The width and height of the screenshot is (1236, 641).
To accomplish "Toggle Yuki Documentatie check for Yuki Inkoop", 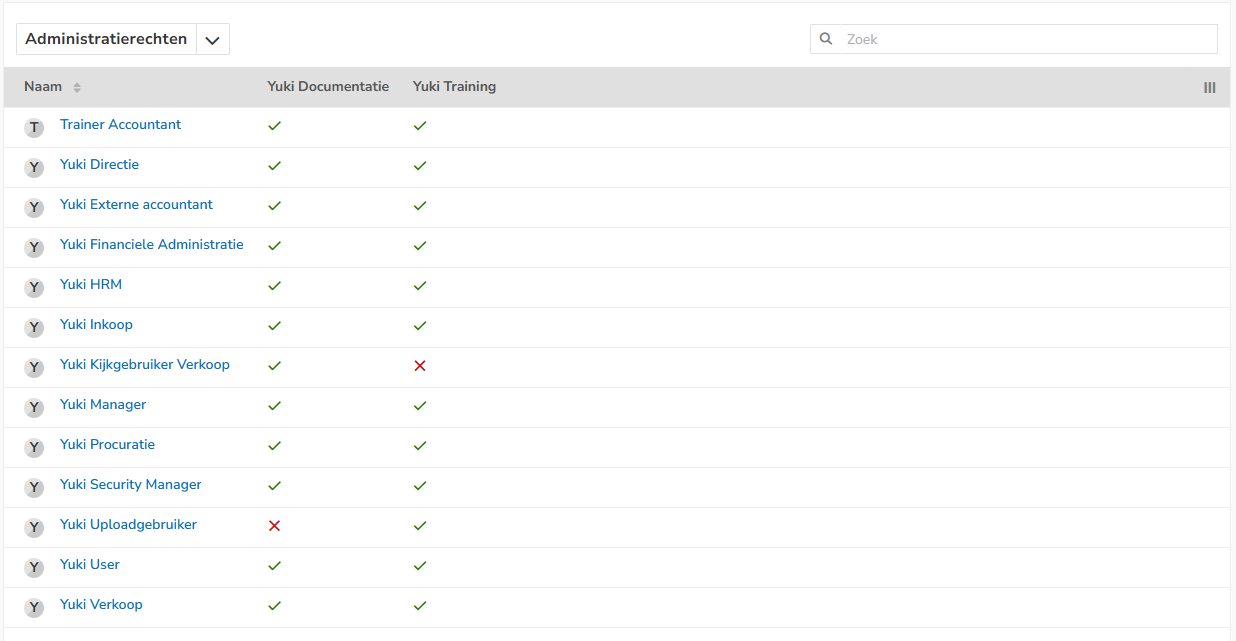I will pyautogui.click(x=274, y=326).
